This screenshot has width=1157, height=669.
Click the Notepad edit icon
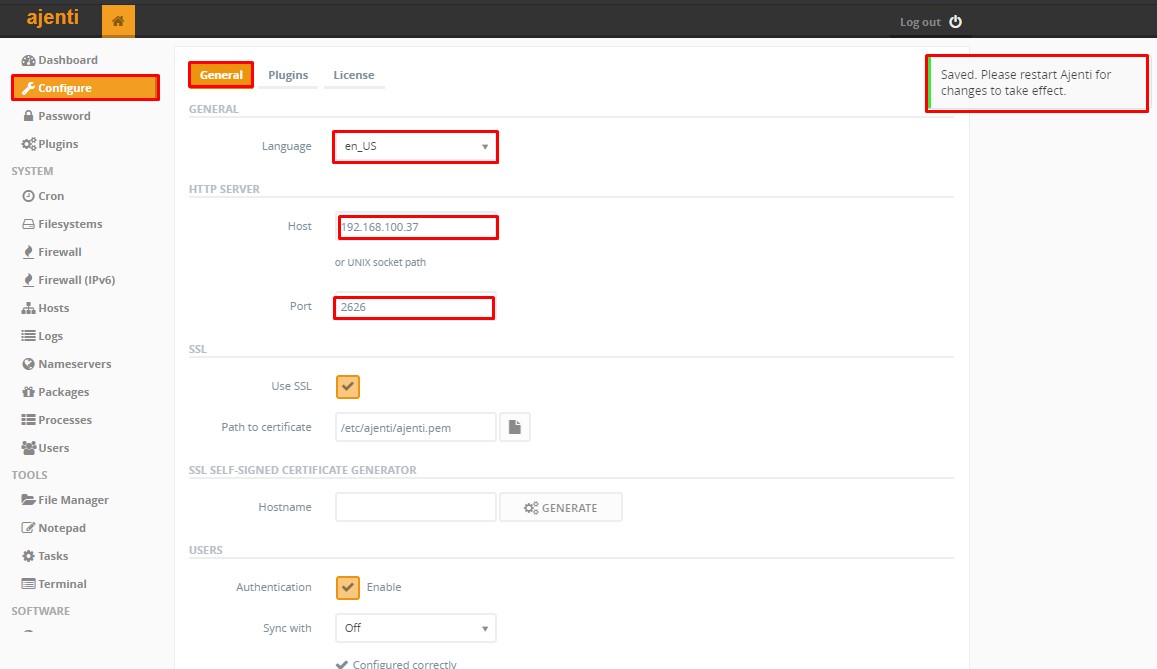(28, 528)
